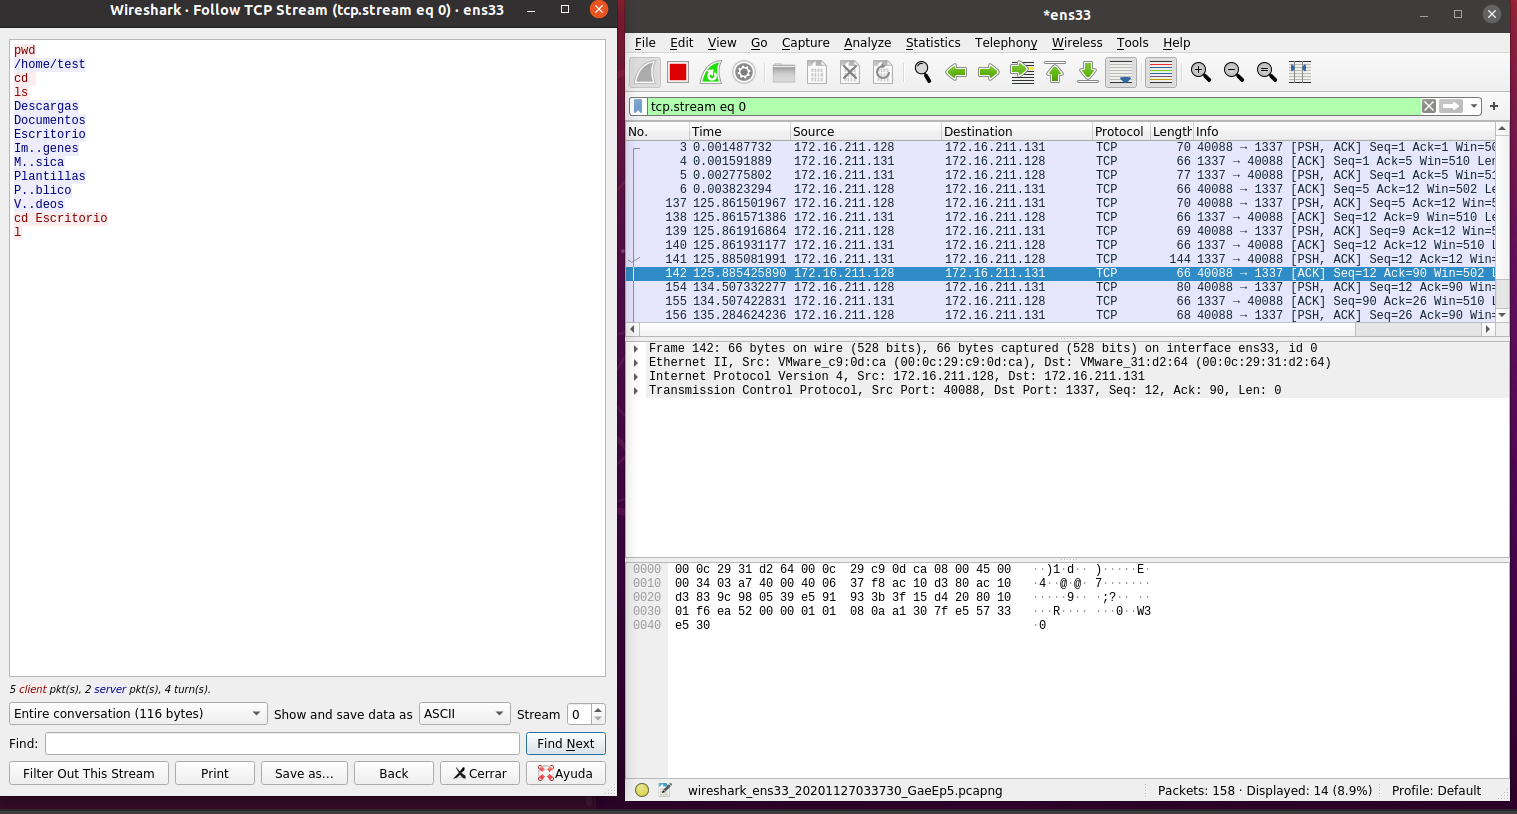Go to the first packet
This screenshot has width=1517, height=814.
(1055, 72)
